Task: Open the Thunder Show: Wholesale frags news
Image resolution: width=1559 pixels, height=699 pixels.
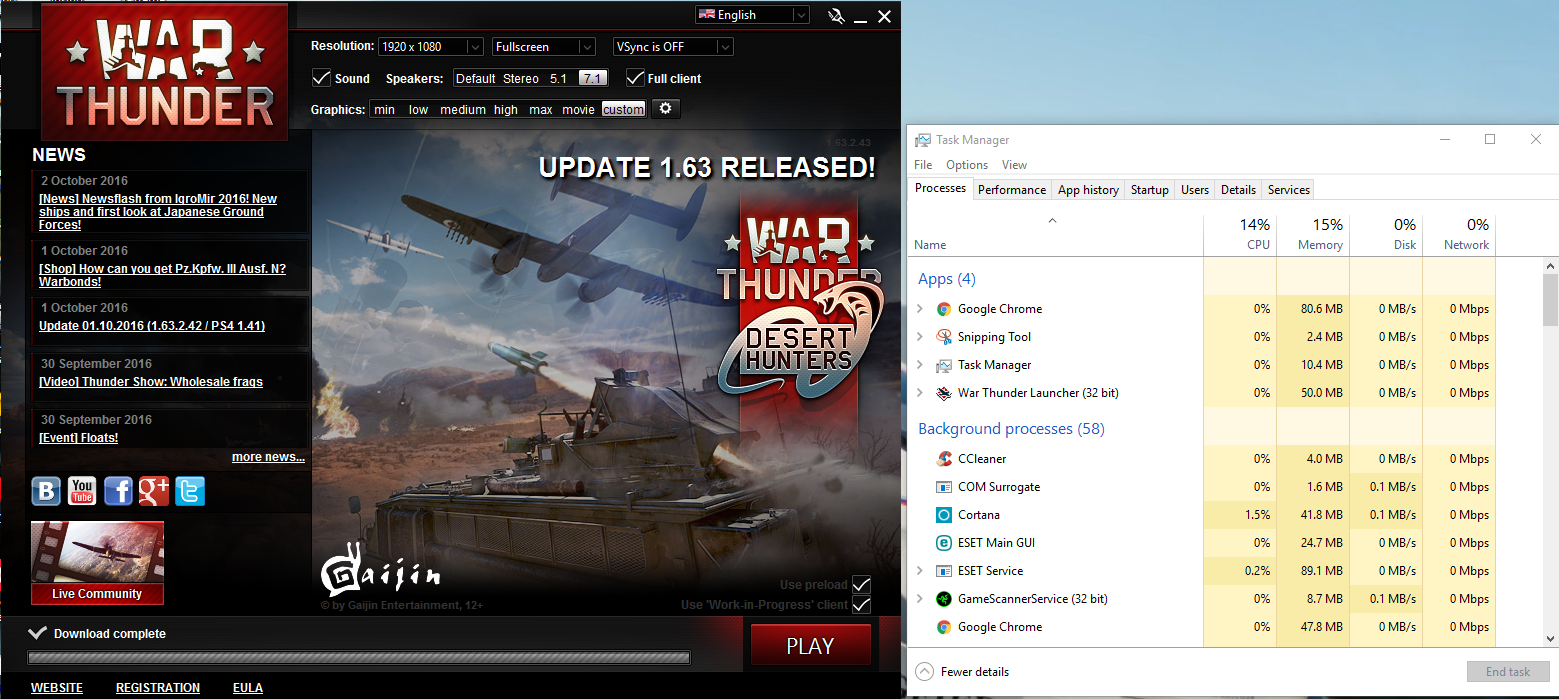Action: coord(151,382)
